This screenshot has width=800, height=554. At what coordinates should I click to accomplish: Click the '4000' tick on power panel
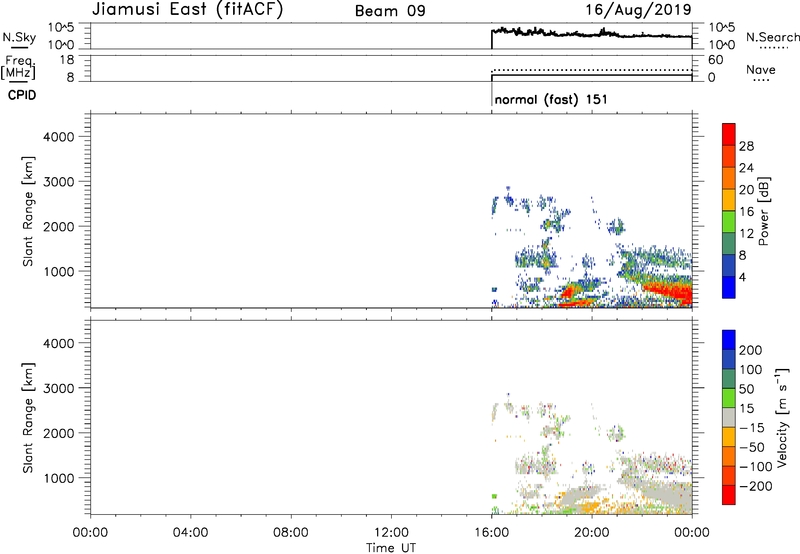[59, 137]
